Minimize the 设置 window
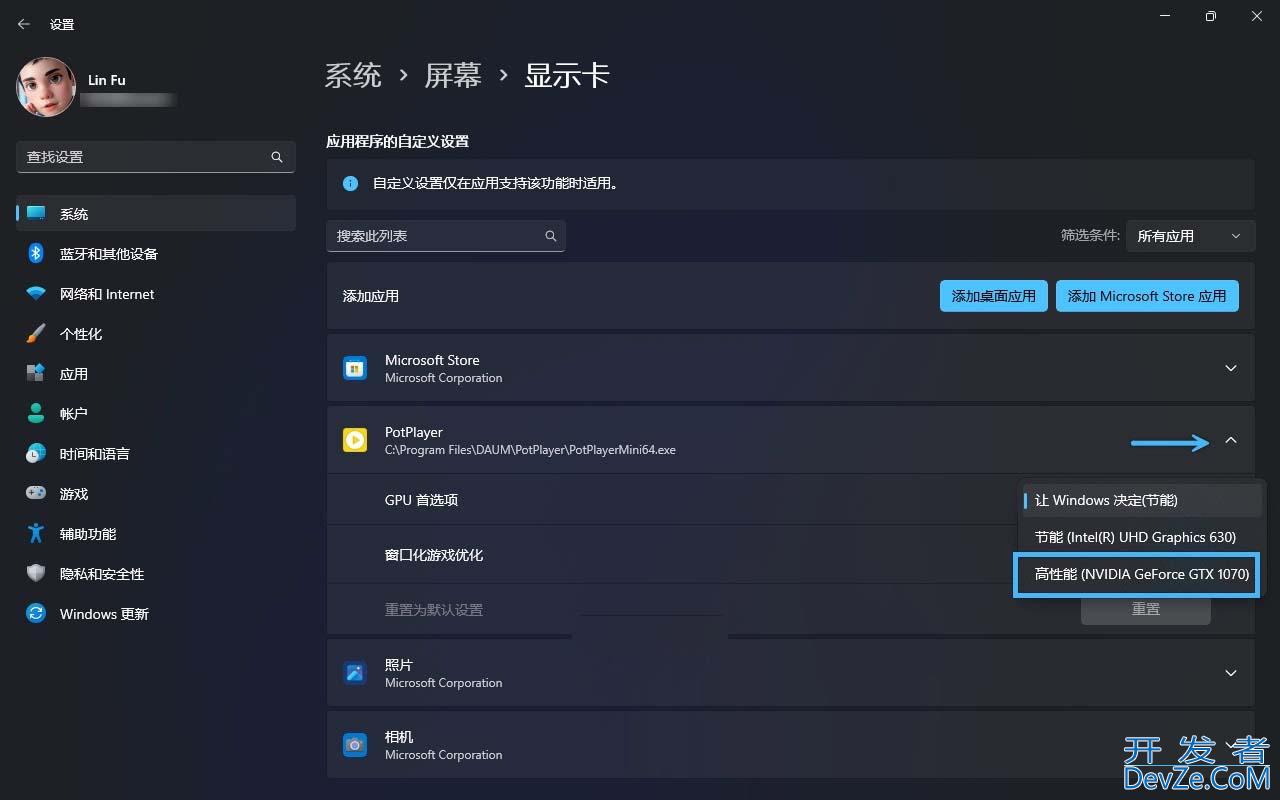This screenshot has width=1280, height=800. (x=1164, y=16)
